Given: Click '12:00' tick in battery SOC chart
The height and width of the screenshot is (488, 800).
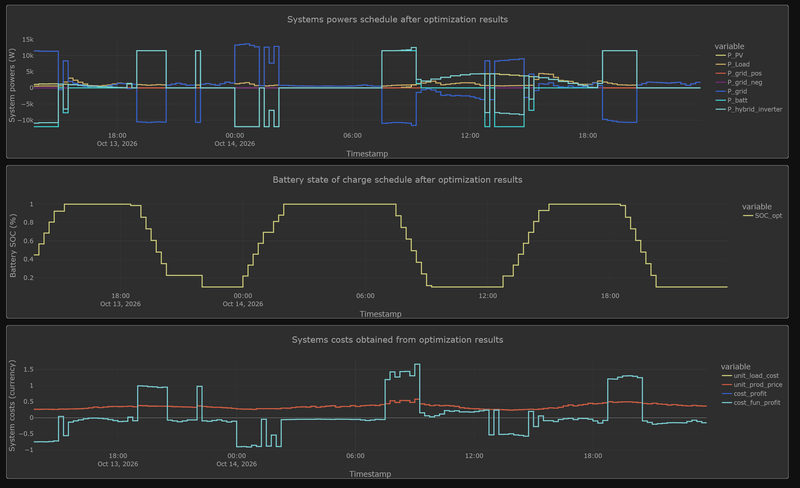Looking at the screenshot, I should (x=488, y=296).
